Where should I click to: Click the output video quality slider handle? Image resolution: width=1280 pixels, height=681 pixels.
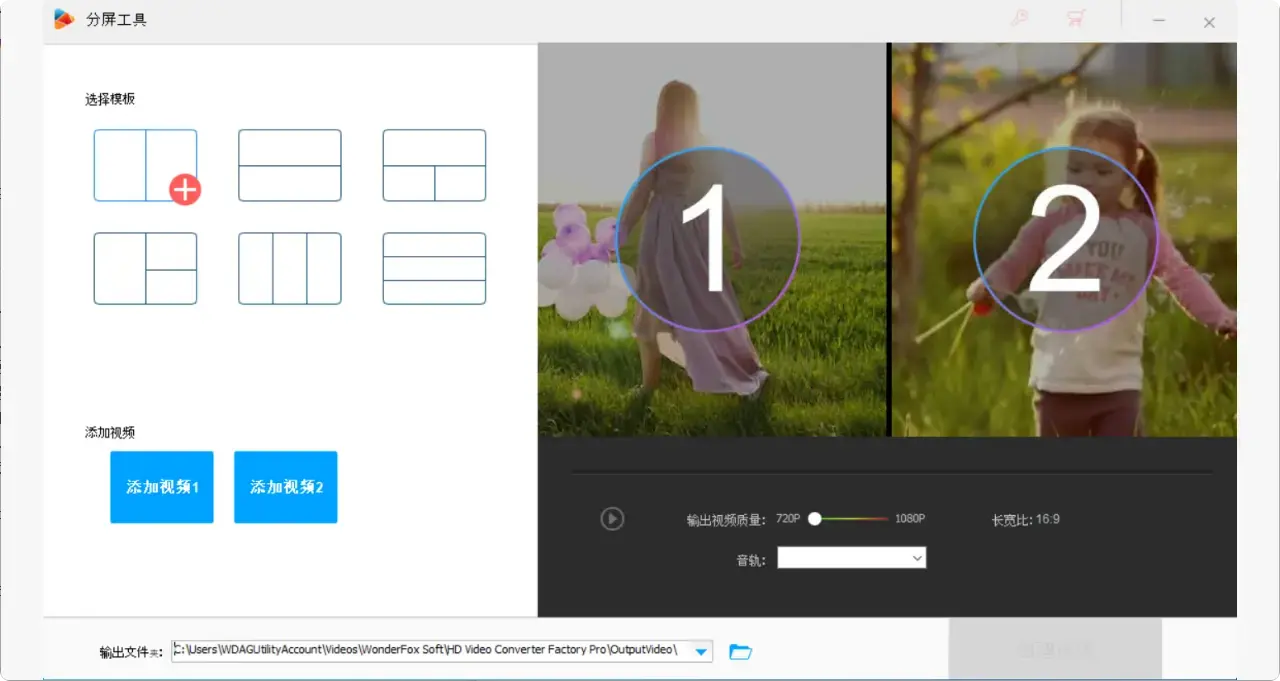pos(815,519)
